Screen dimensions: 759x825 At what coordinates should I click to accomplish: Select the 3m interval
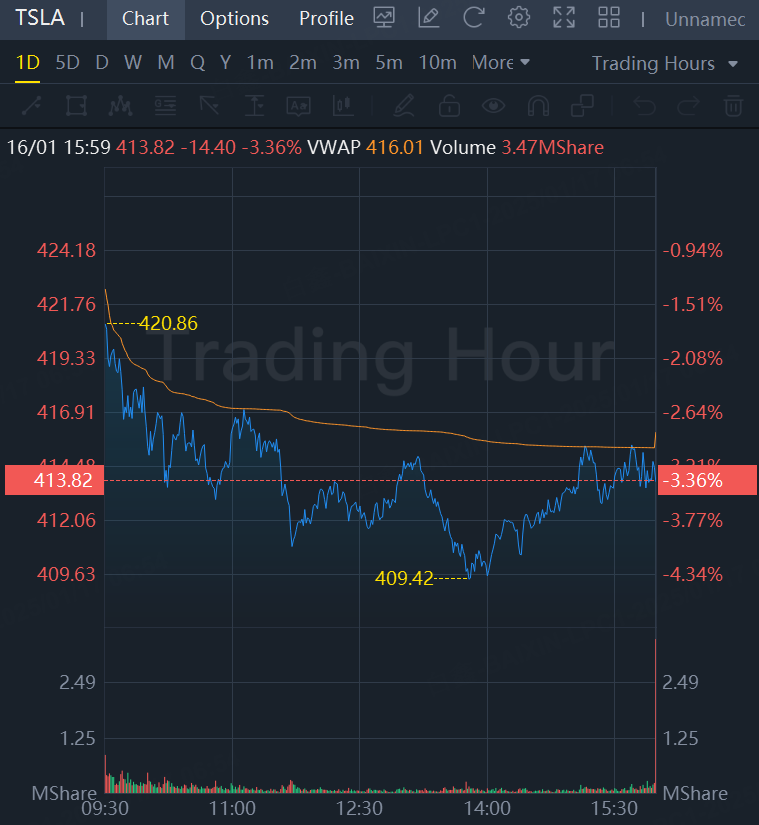pyautogui.click(x=346, y=63)
